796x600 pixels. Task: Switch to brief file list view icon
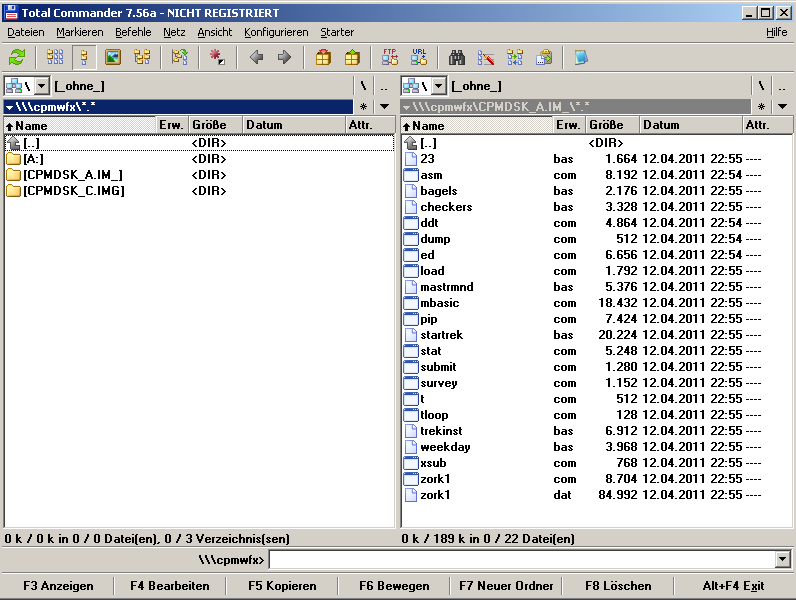55,57
